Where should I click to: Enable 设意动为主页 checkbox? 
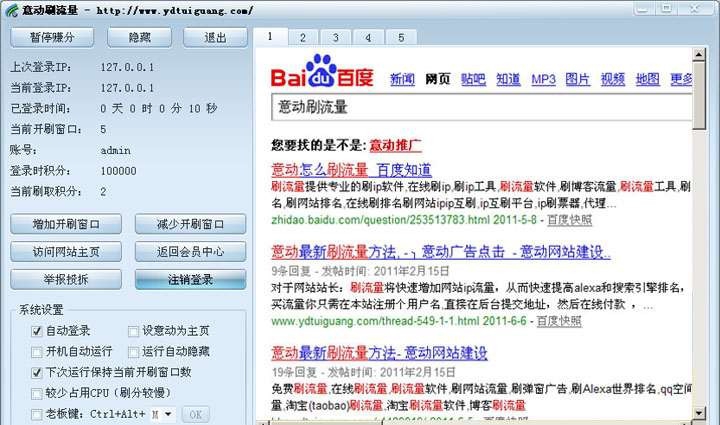[133, 331]
